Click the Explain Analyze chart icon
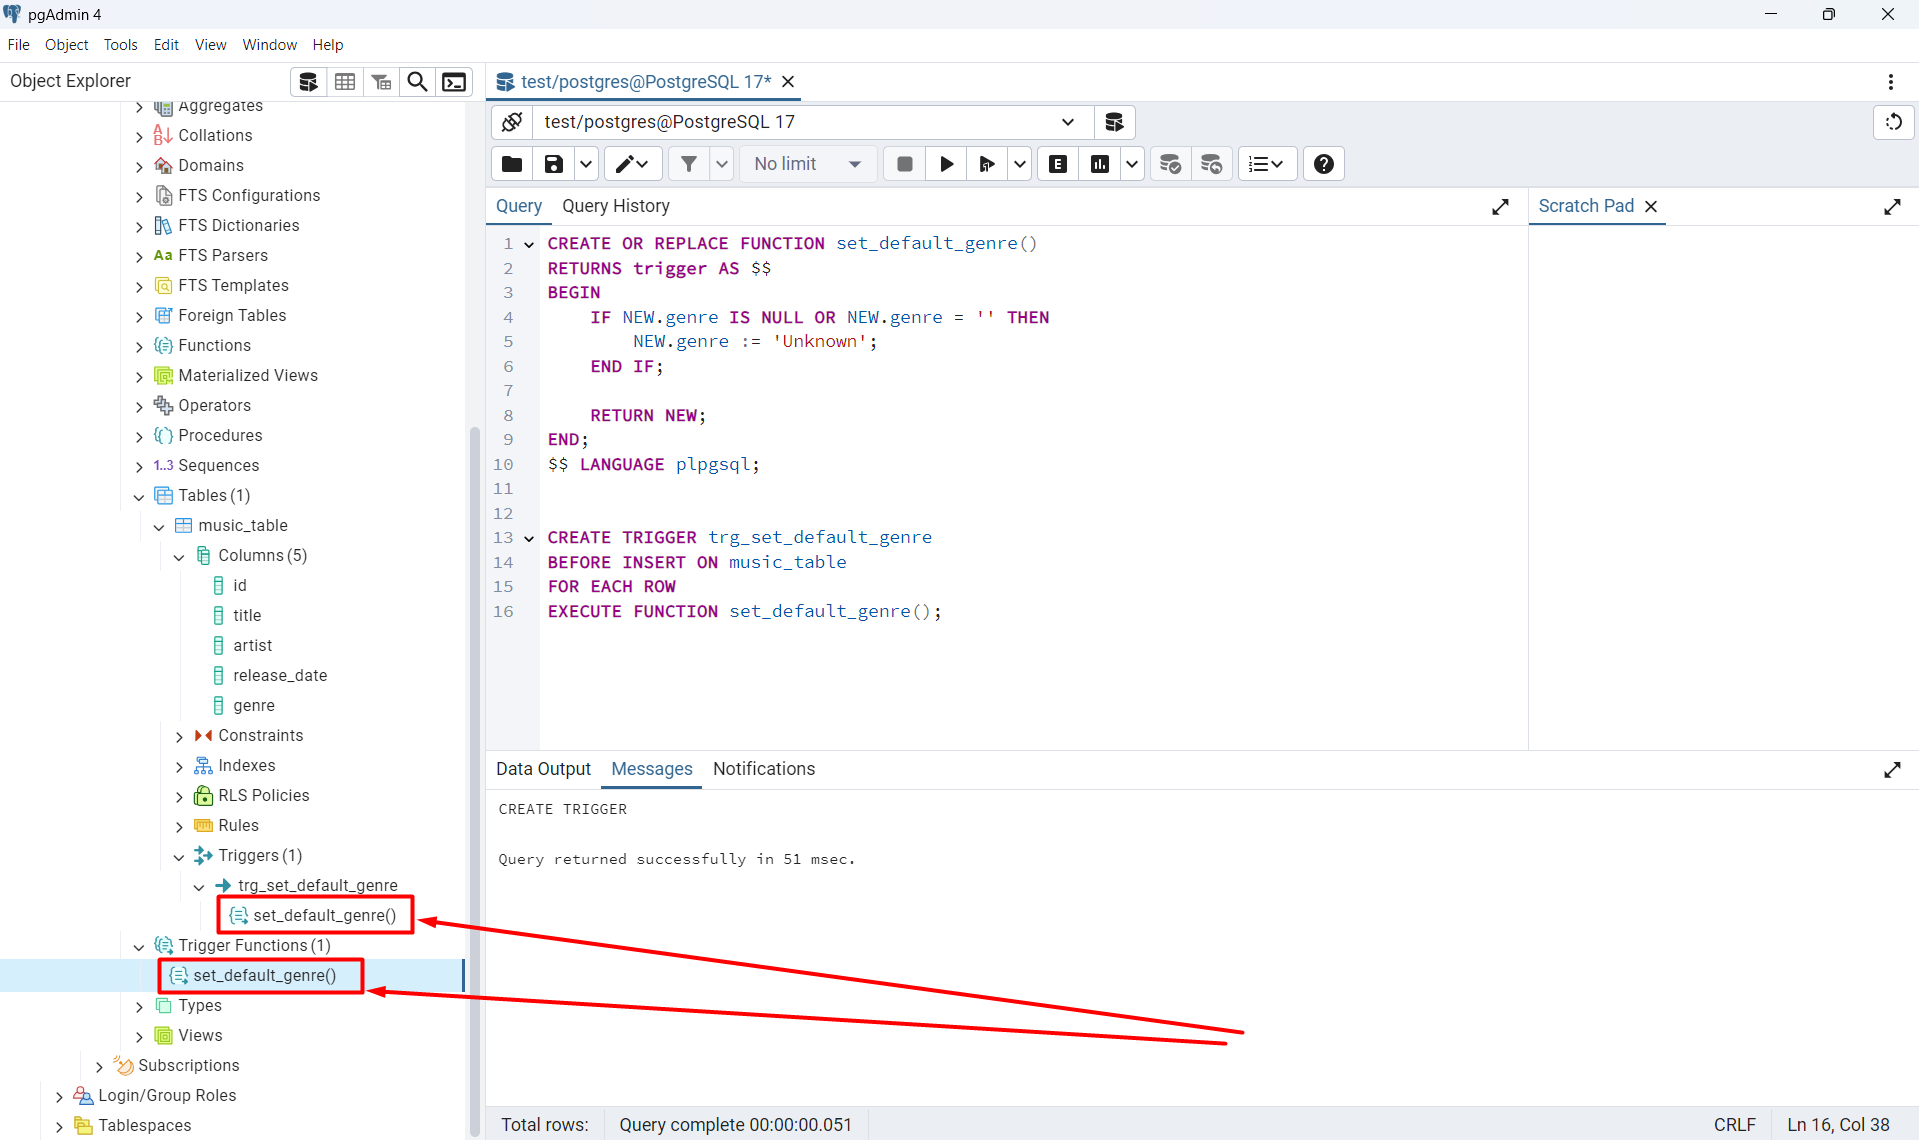Image resolution: width=1919 pixels, height=1140 pixels. (x=1100, y=164)
